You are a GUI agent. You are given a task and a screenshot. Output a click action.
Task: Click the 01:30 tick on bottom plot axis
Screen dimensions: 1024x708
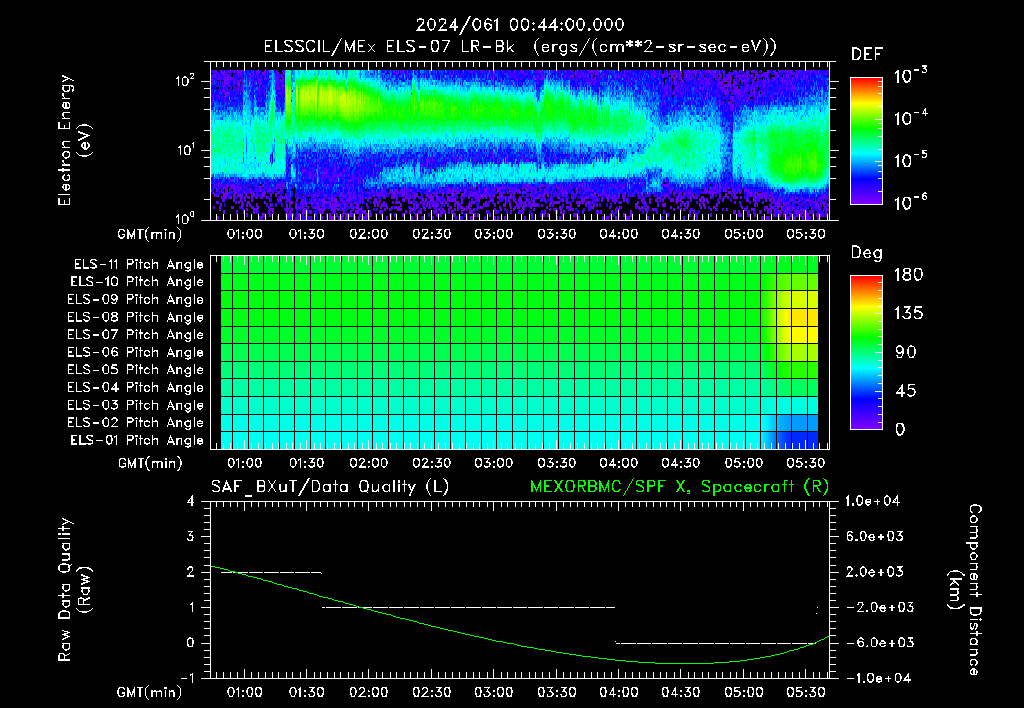coord(306,692)
